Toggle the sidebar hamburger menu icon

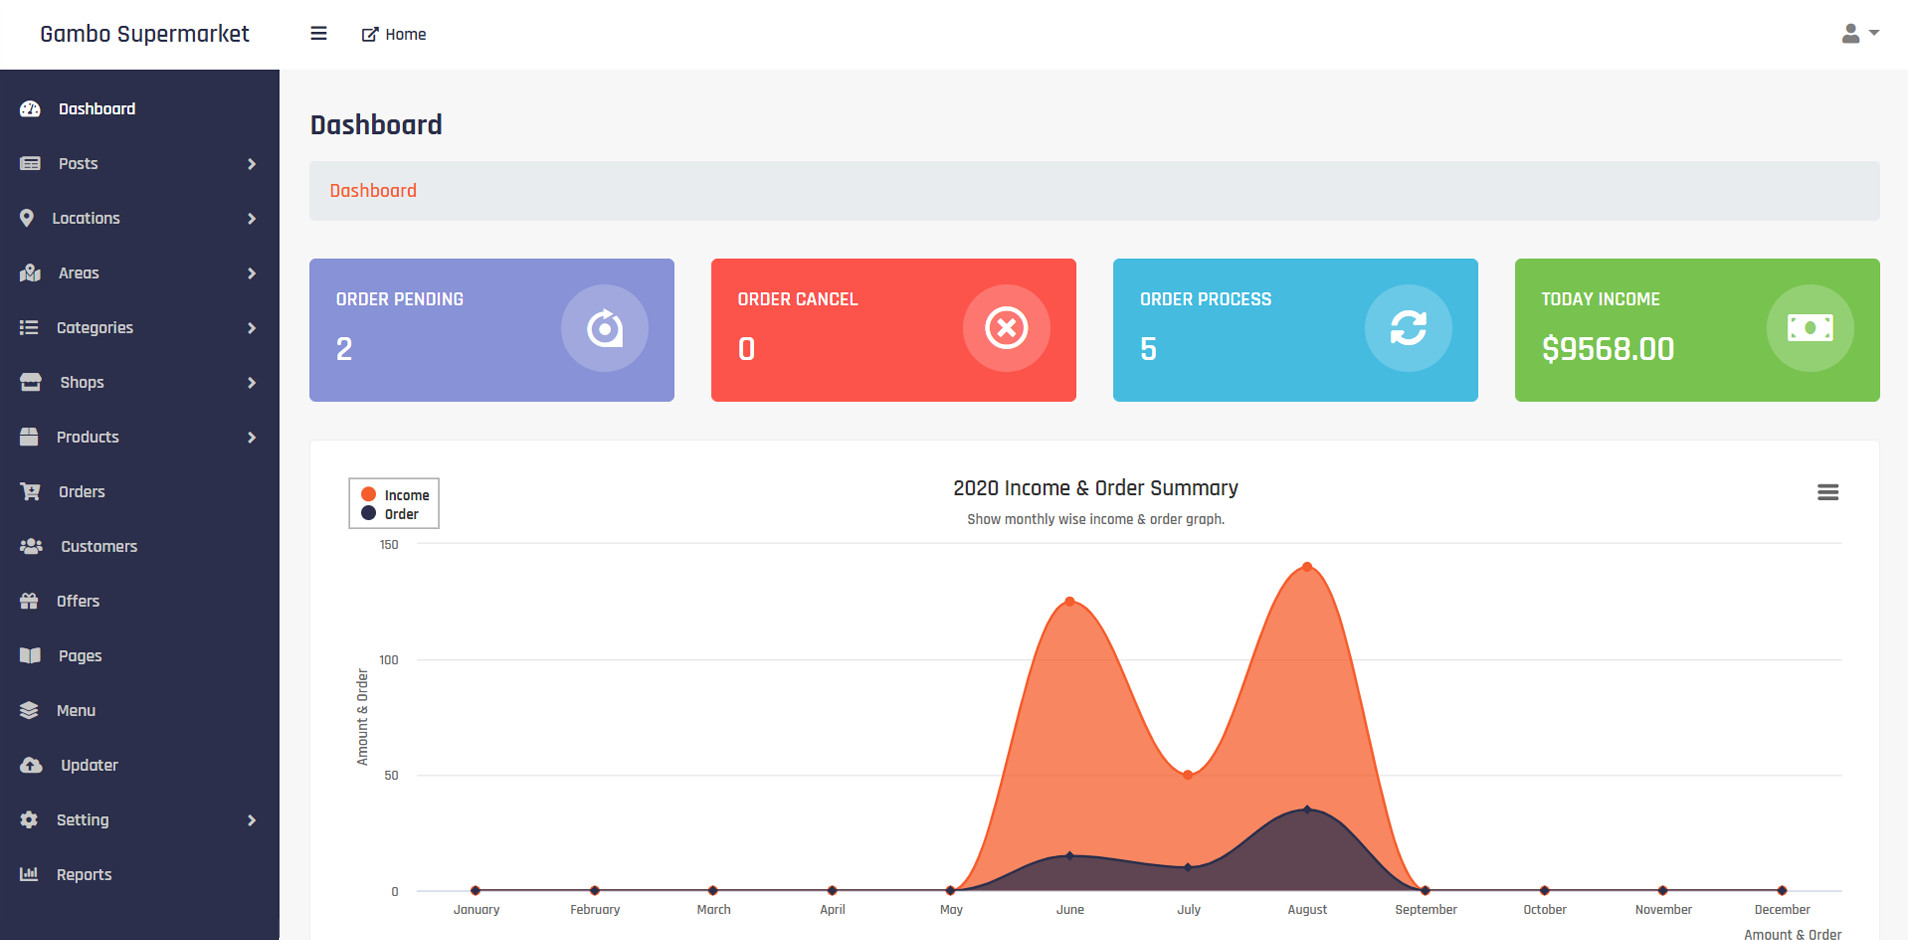[319, 34]
